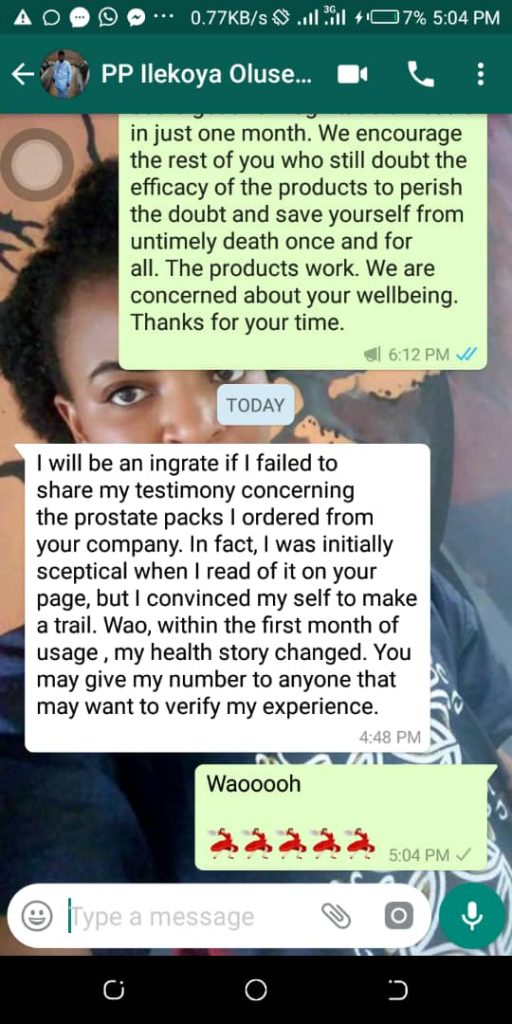This screenshot has height=1024, width=512.
Task: Open the camera from the message bar
Action: (x=398, y=916)
